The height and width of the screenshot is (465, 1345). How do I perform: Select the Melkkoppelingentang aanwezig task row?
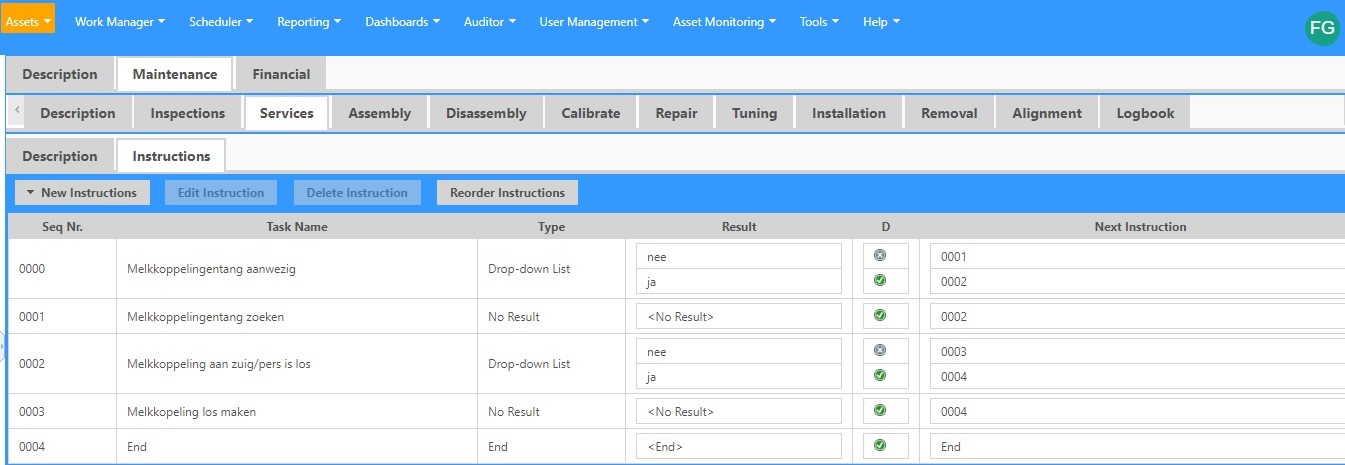pyautogui.click(x=296, y=269)
